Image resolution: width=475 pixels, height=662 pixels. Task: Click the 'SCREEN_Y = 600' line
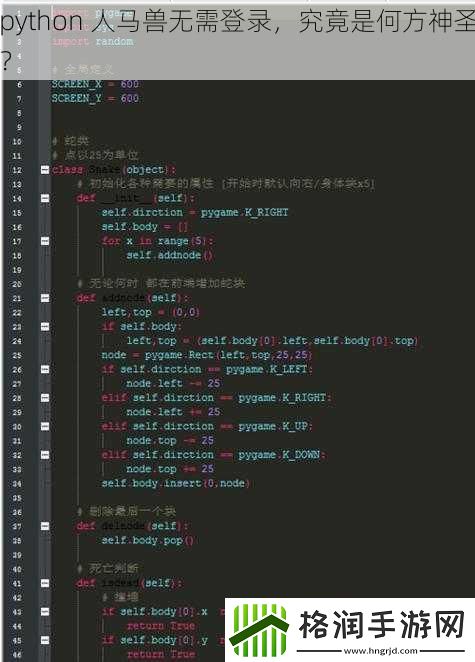pos(95,98)
